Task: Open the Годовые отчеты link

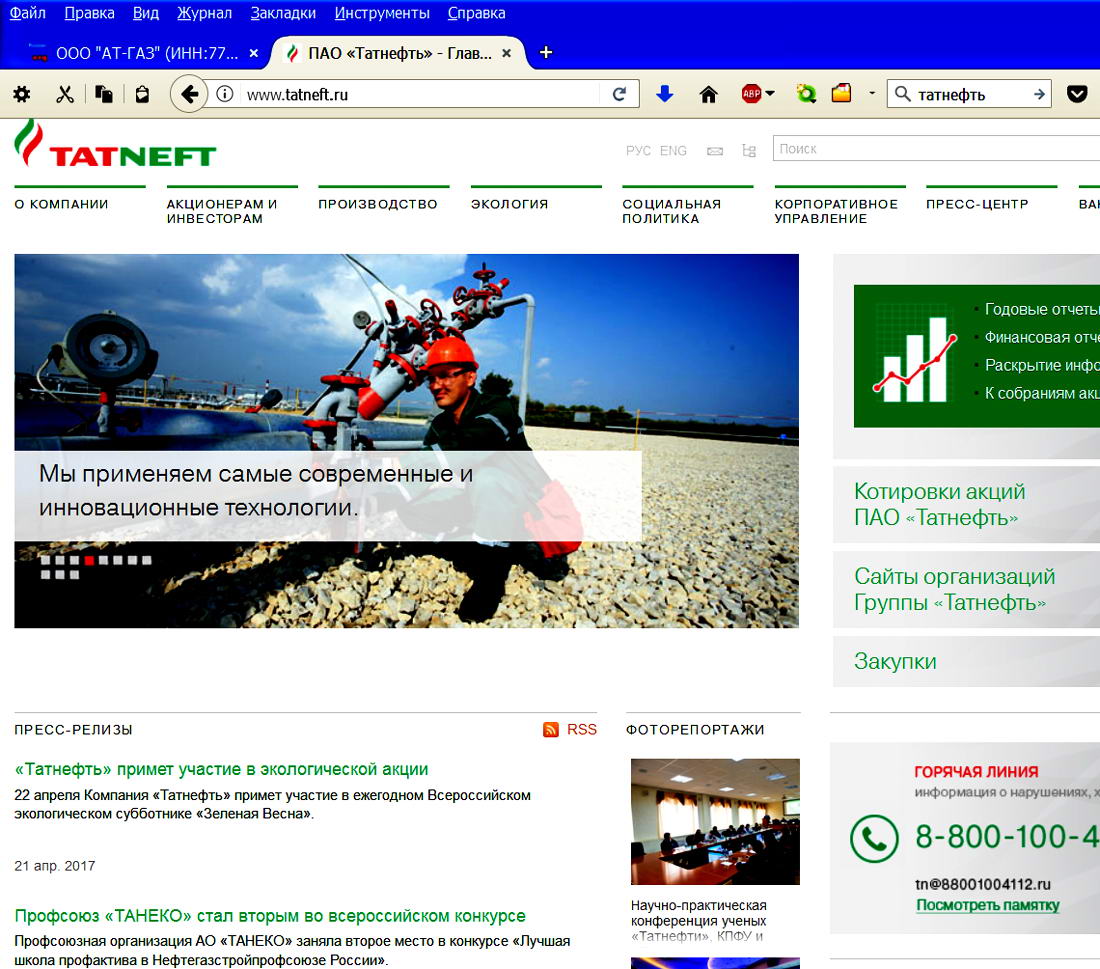Action: 1042,309
